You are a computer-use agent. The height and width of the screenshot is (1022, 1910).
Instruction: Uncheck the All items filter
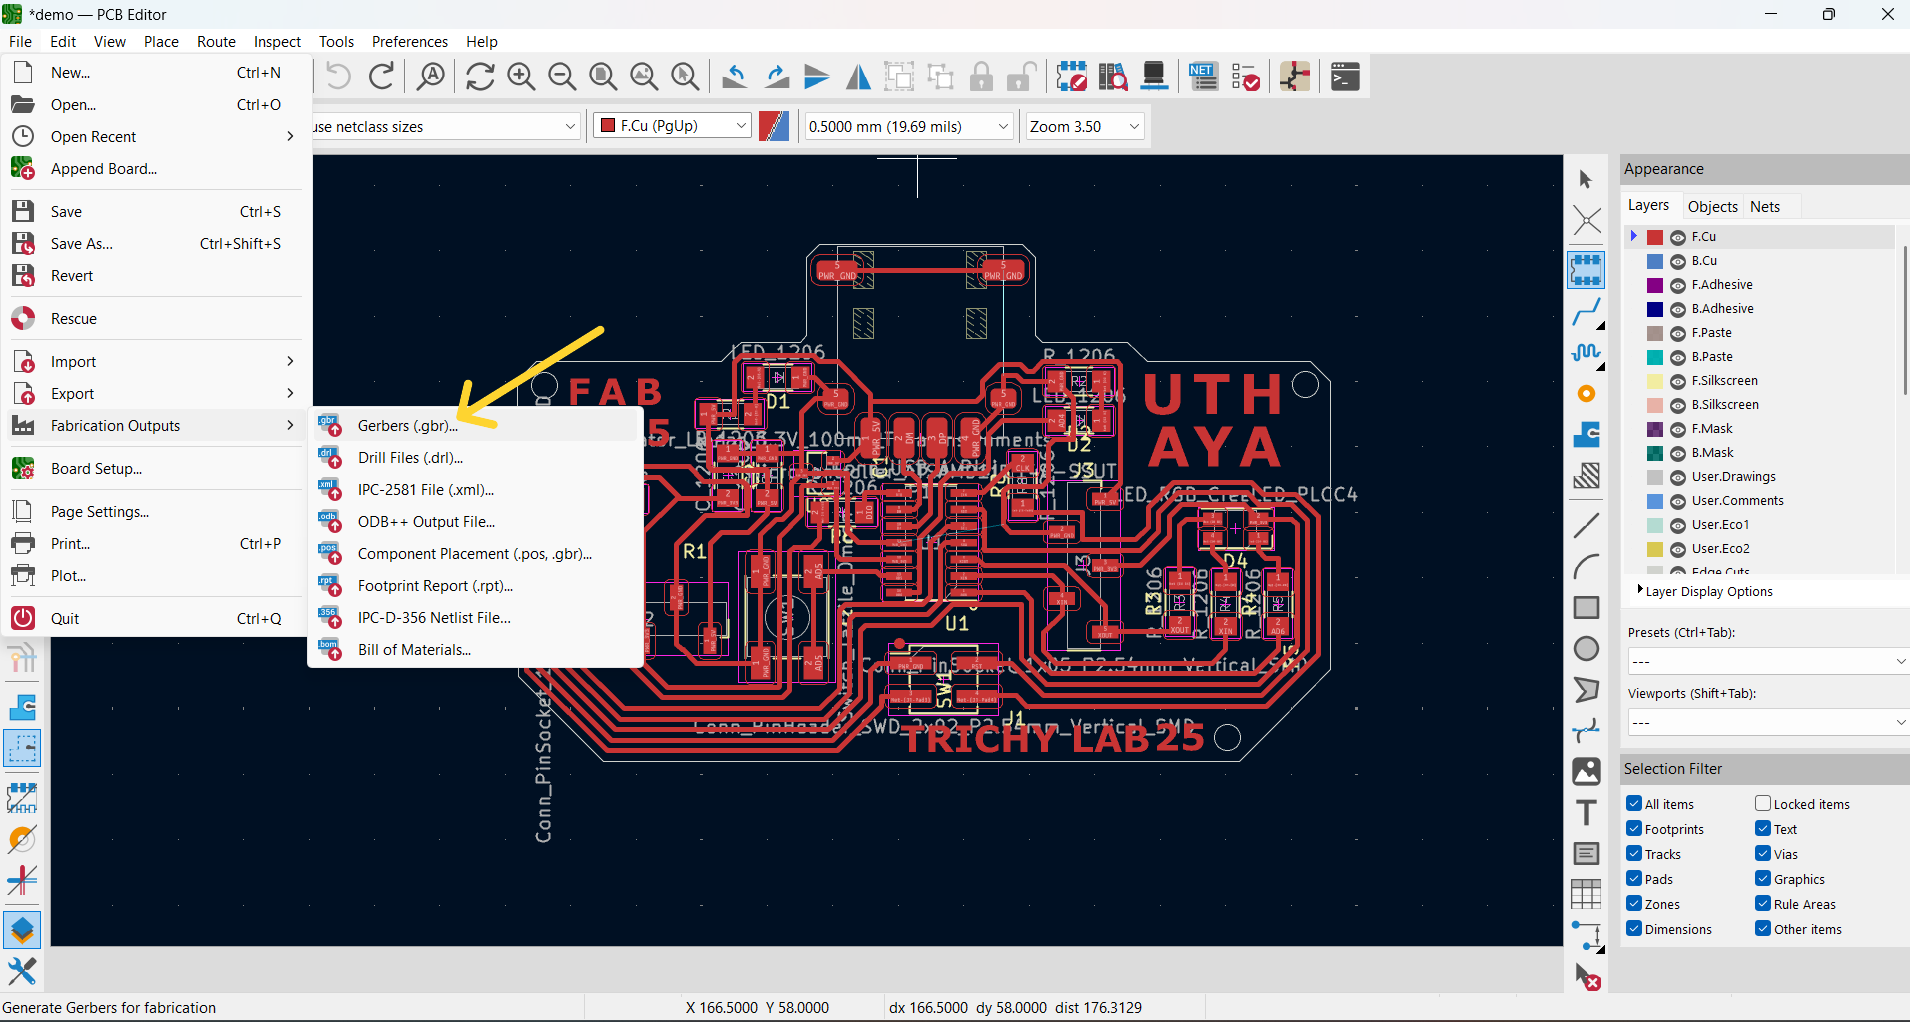click(x=1634, y=803)
